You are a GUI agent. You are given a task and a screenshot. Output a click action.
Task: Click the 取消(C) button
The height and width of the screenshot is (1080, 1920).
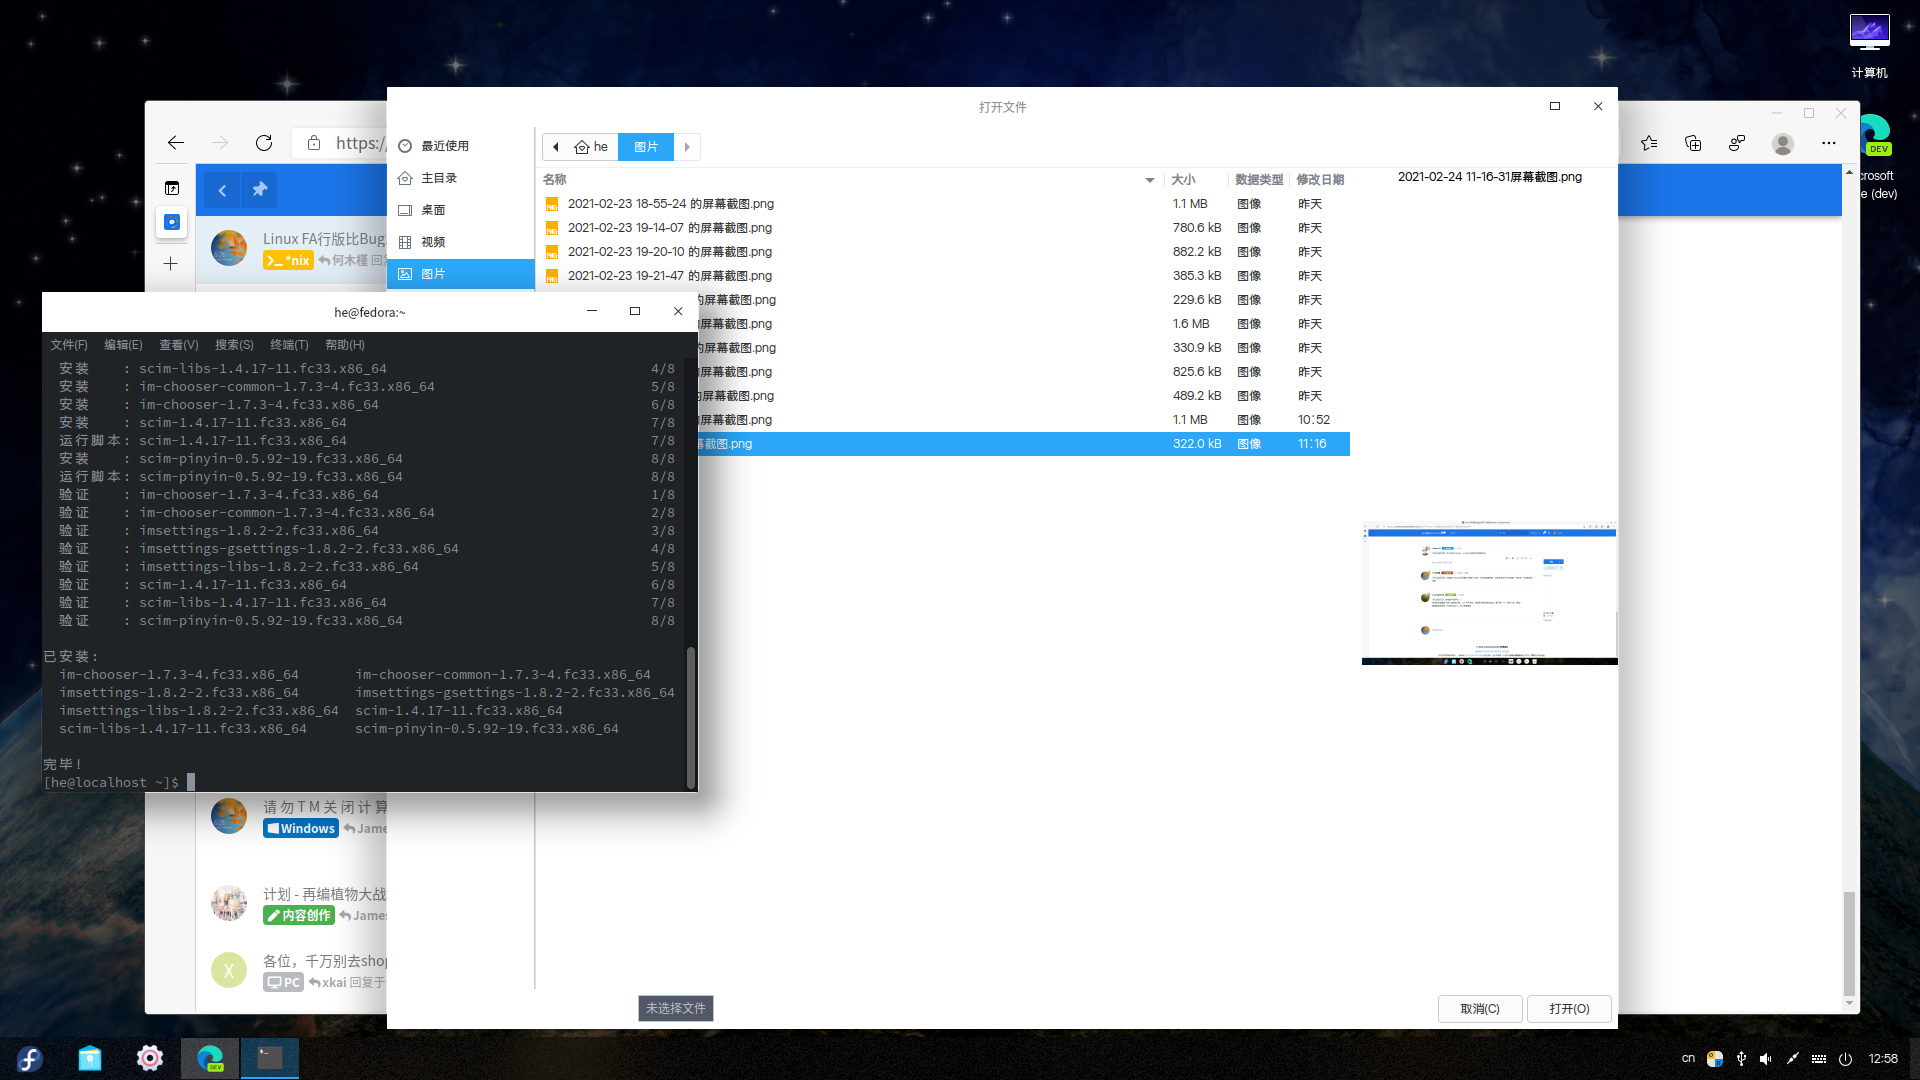click(x=1479, y=1009)
